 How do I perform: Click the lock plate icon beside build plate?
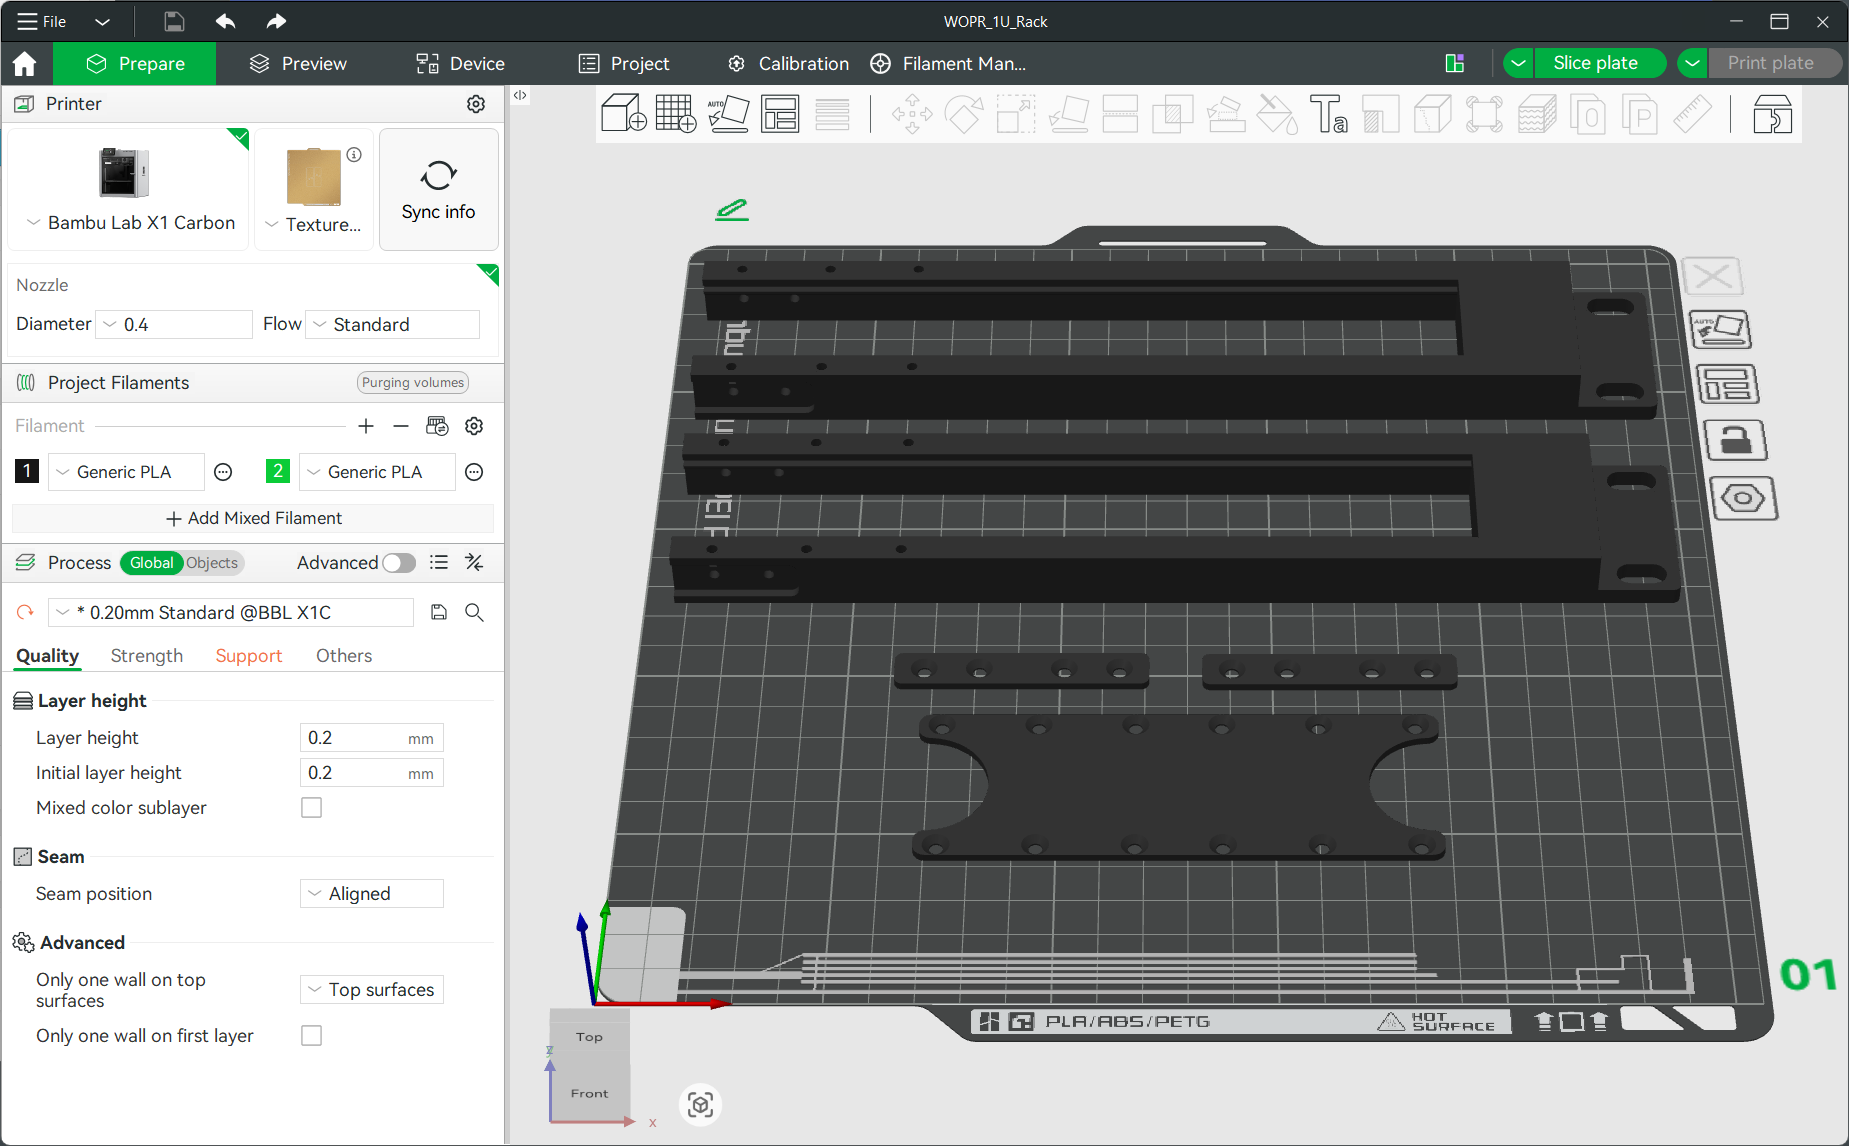[1735, 440]
